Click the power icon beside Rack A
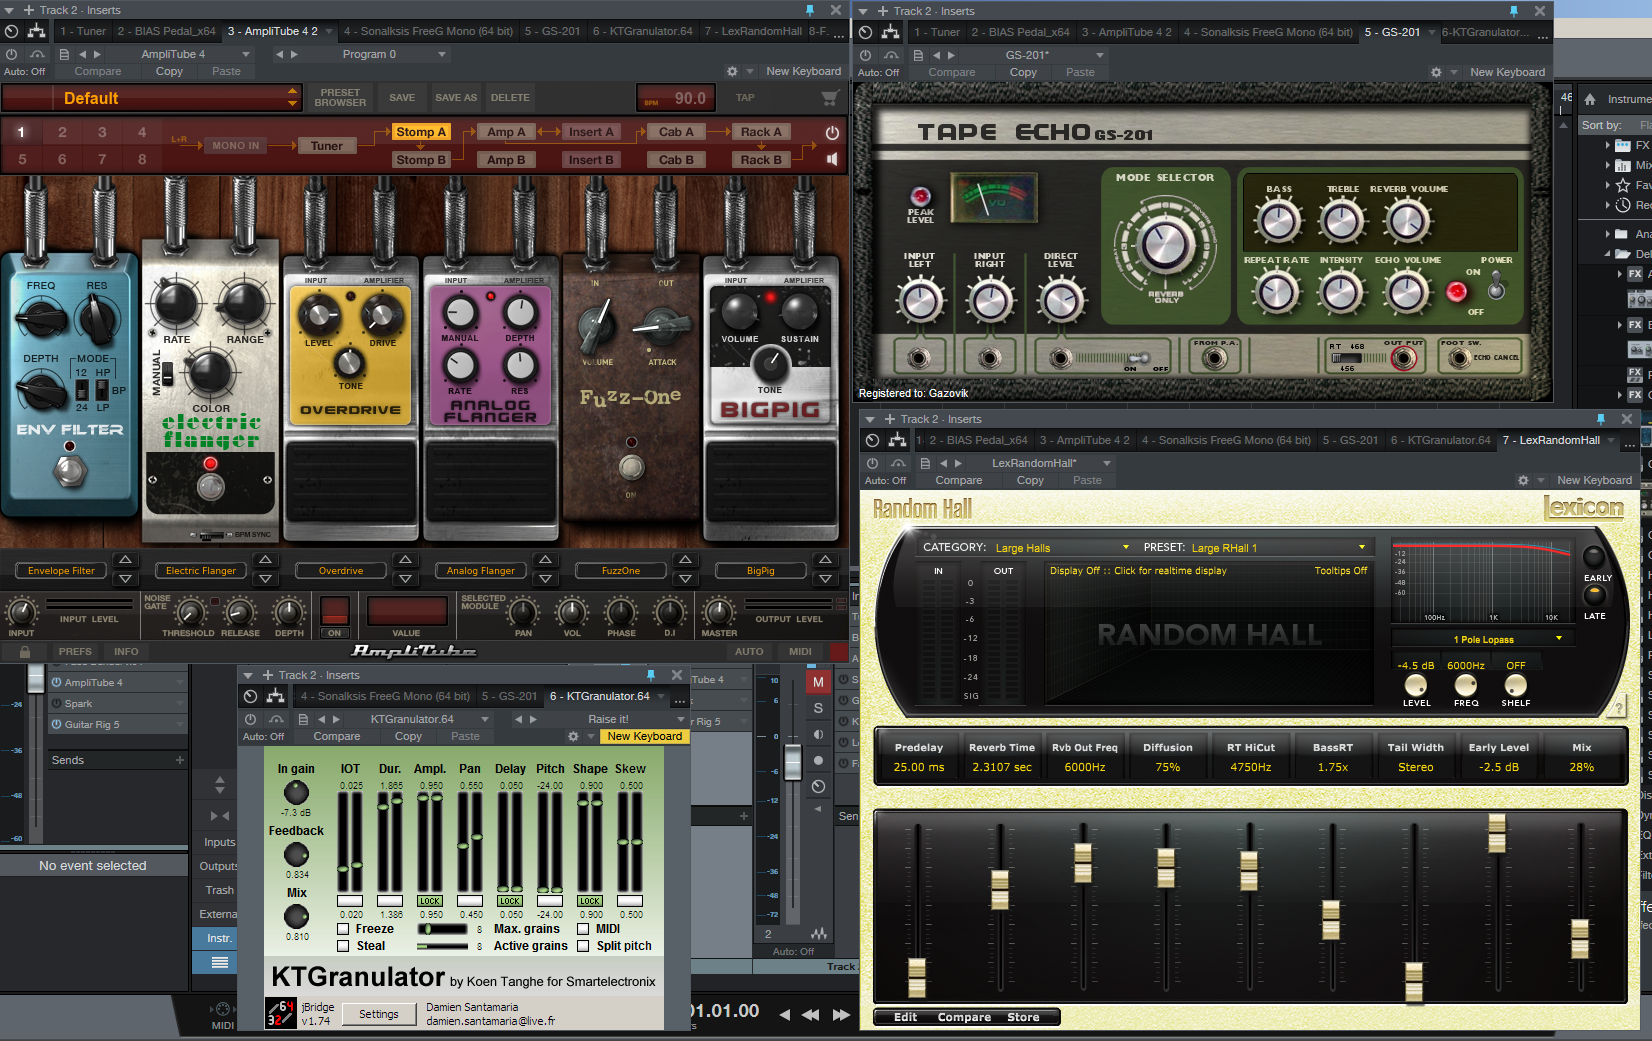The height and width of the screenshot is (1041, 1652). [x=832, y=132]
